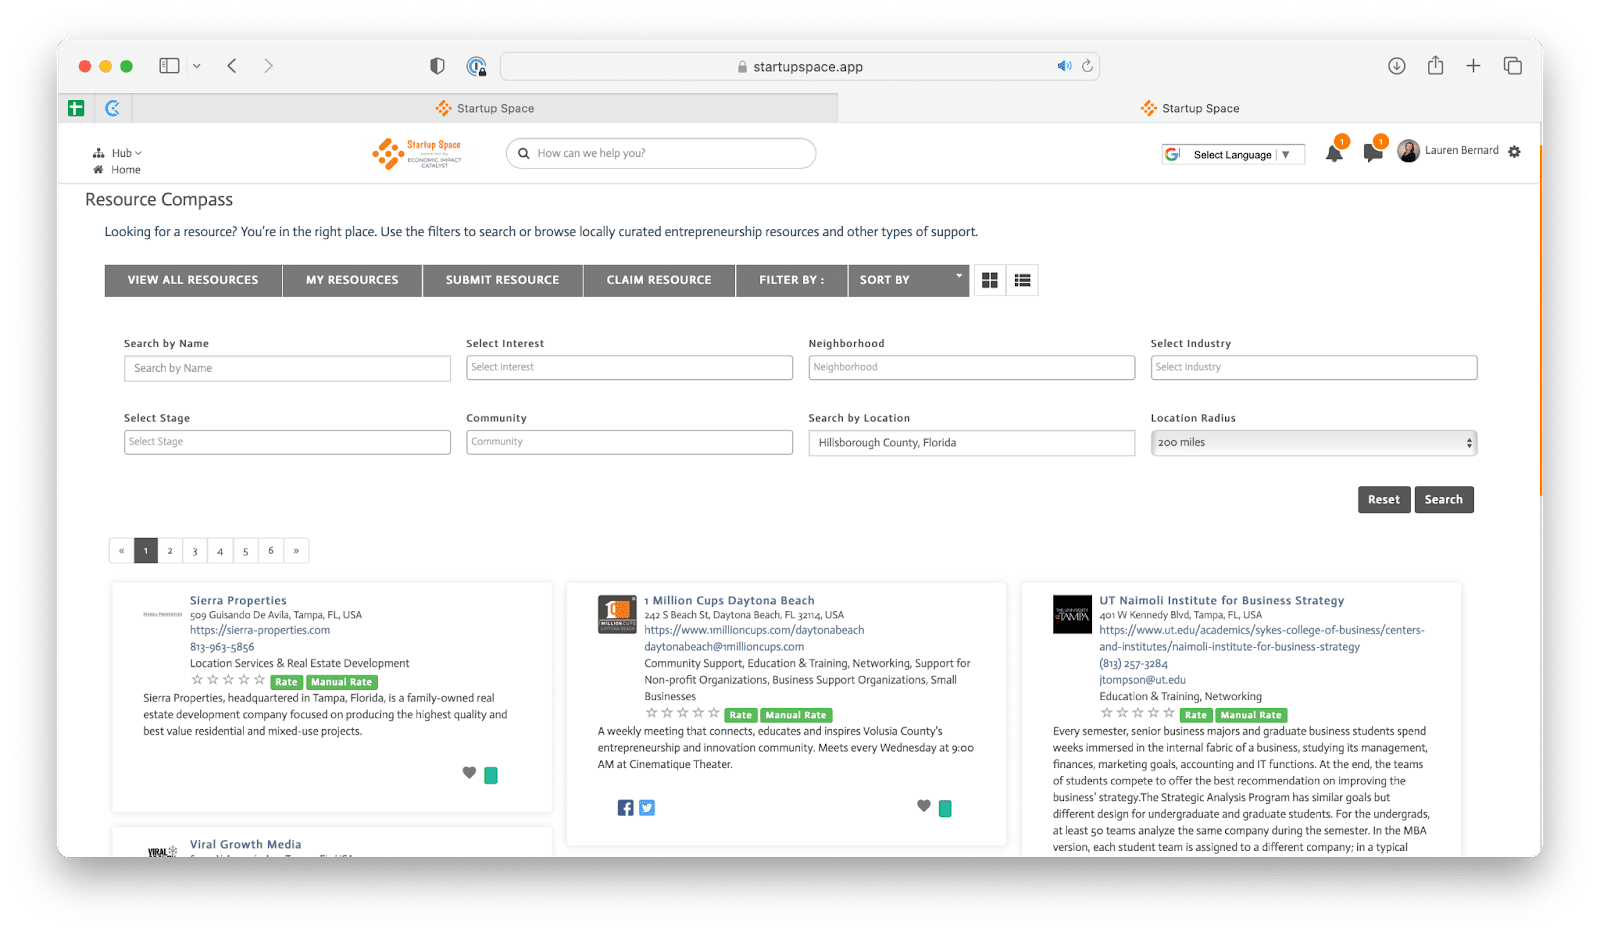Expand the Hub dropdown menu
This screenshot has height=933, width=1600.
coord(126,153)
